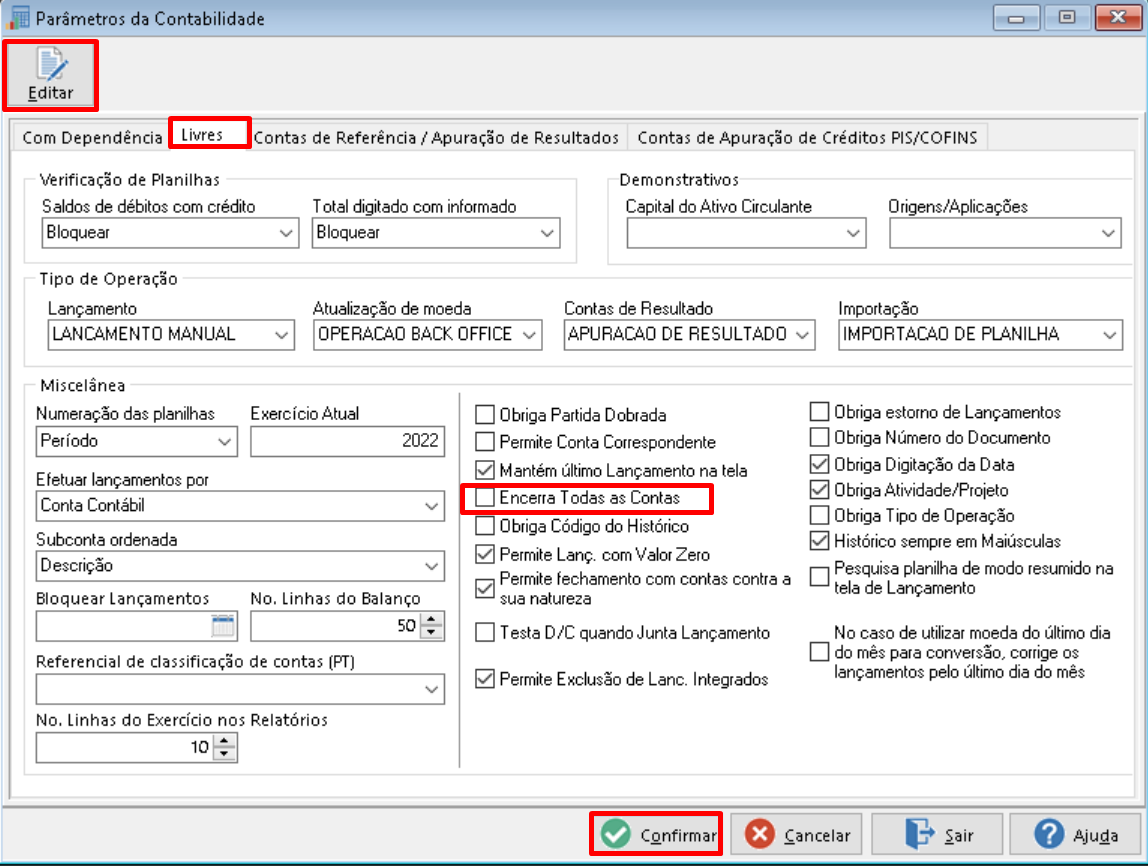The height and width of the screenshot is (866, 1148).
Task: Toggle Histórico sempre em Maiúsculas
Action: (x=819, y=541)
